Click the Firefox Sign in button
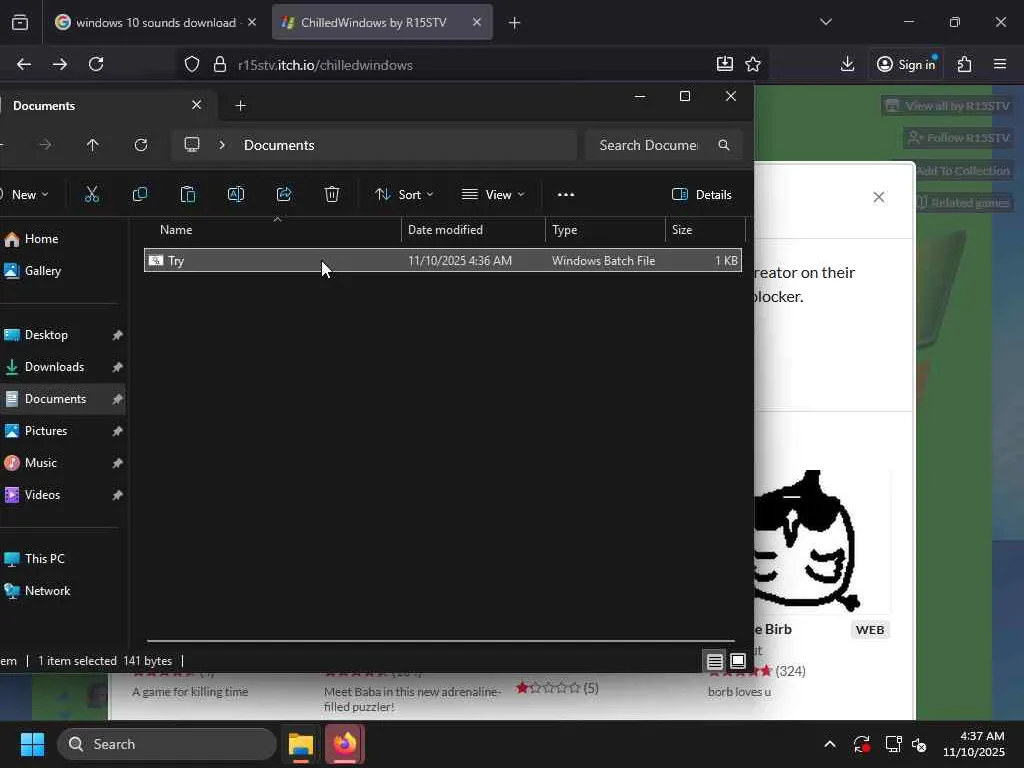This screenshot has width=1024, height=768. (x=906, y=64)
